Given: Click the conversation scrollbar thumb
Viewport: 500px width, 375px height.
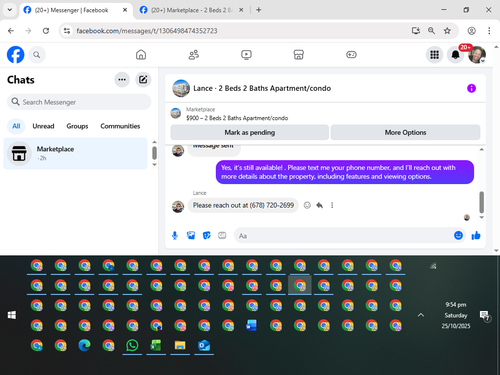Looking at the screenshot, I should (481, 202).
